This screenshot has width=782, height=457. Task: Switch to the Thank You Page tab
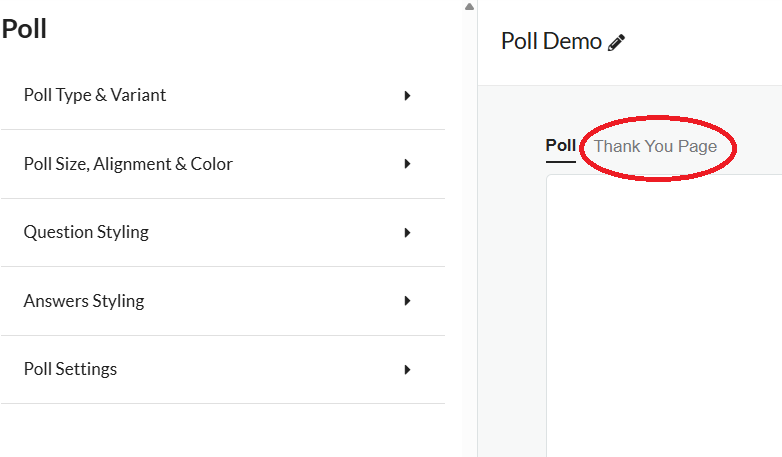click(x=655, y=147)
